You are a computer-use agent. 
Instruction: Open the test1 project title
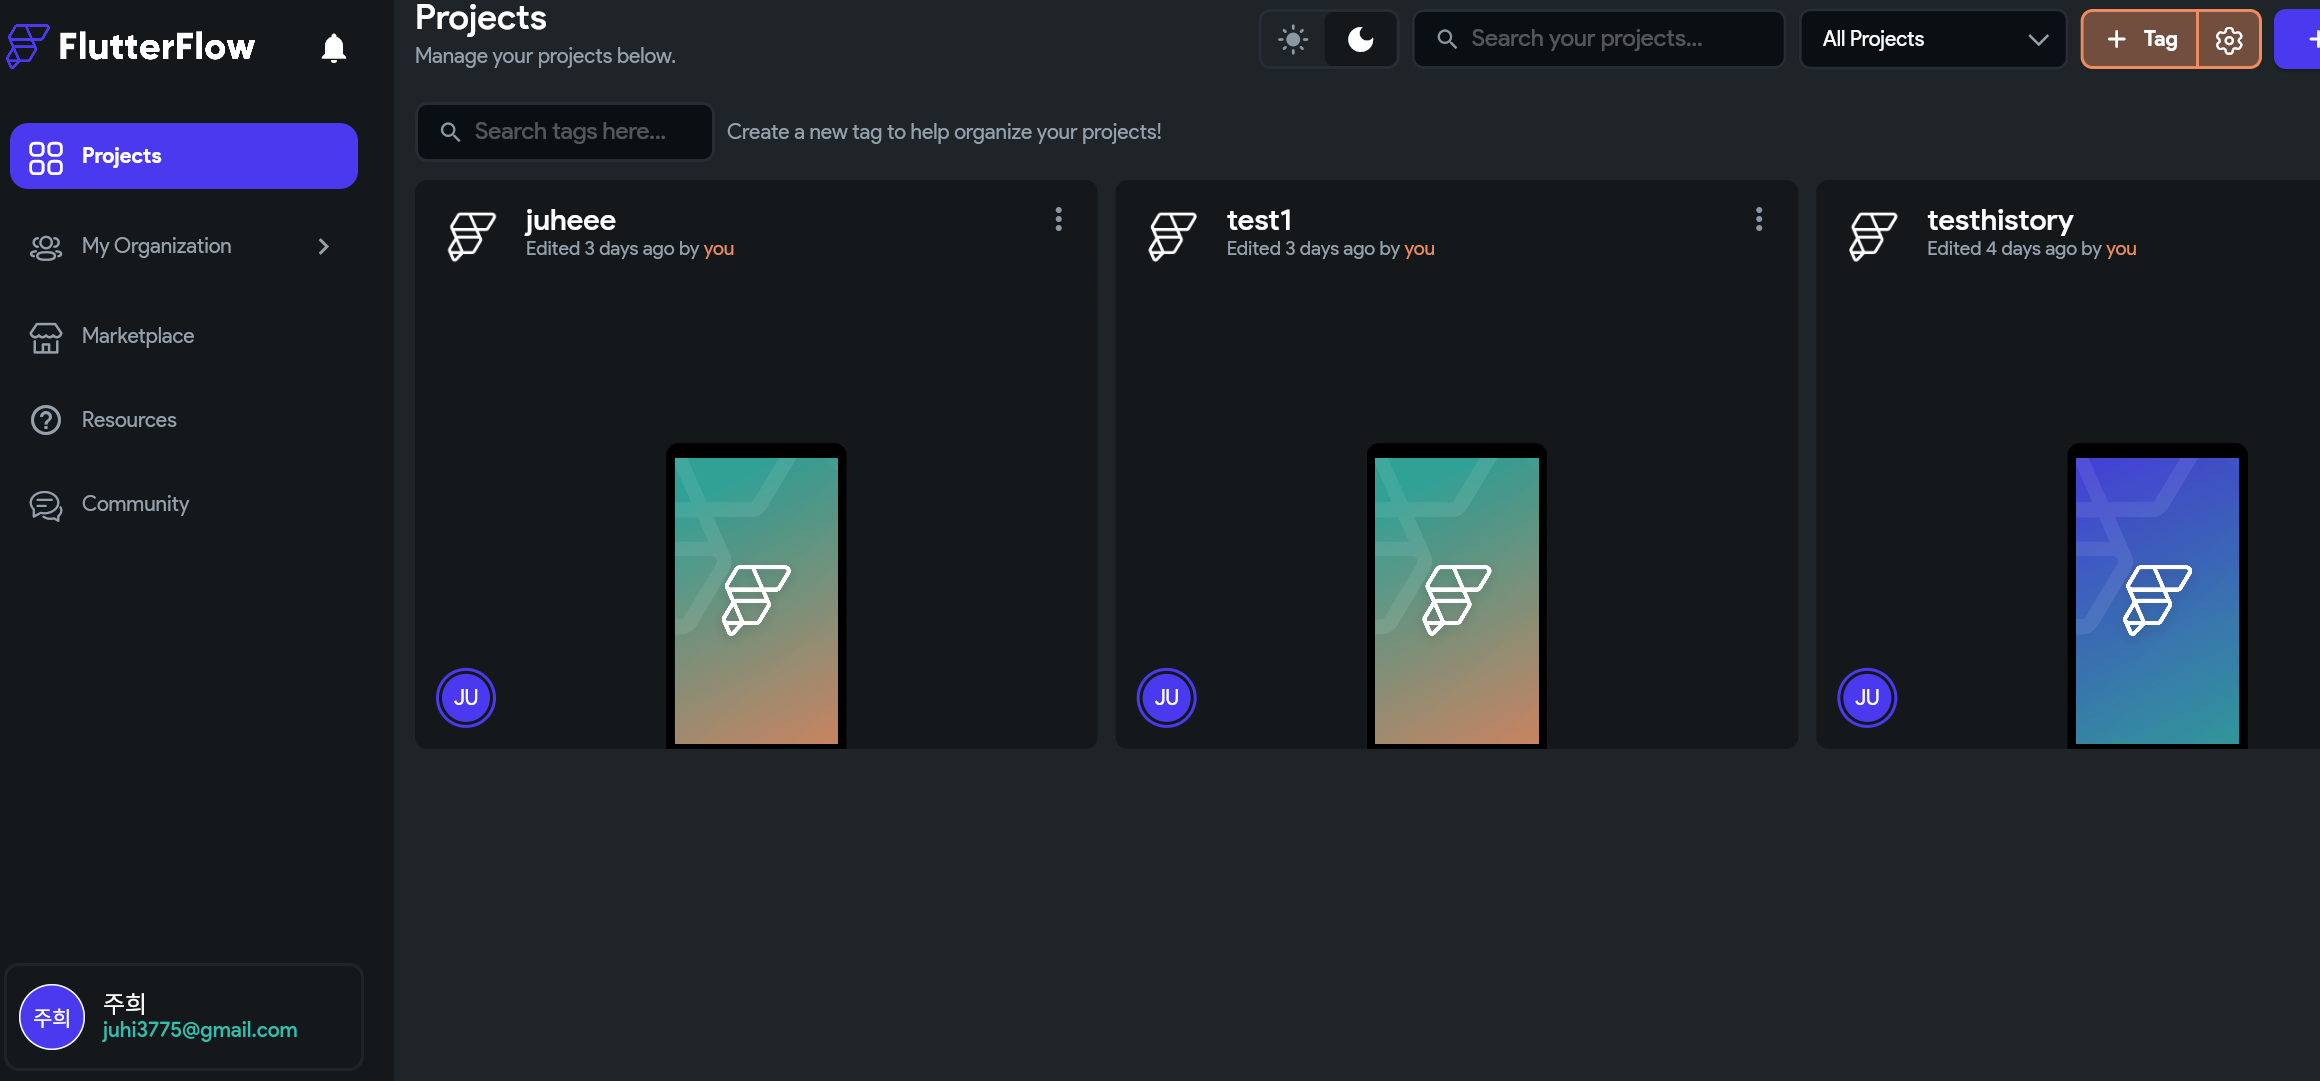tap(1260, 220)
